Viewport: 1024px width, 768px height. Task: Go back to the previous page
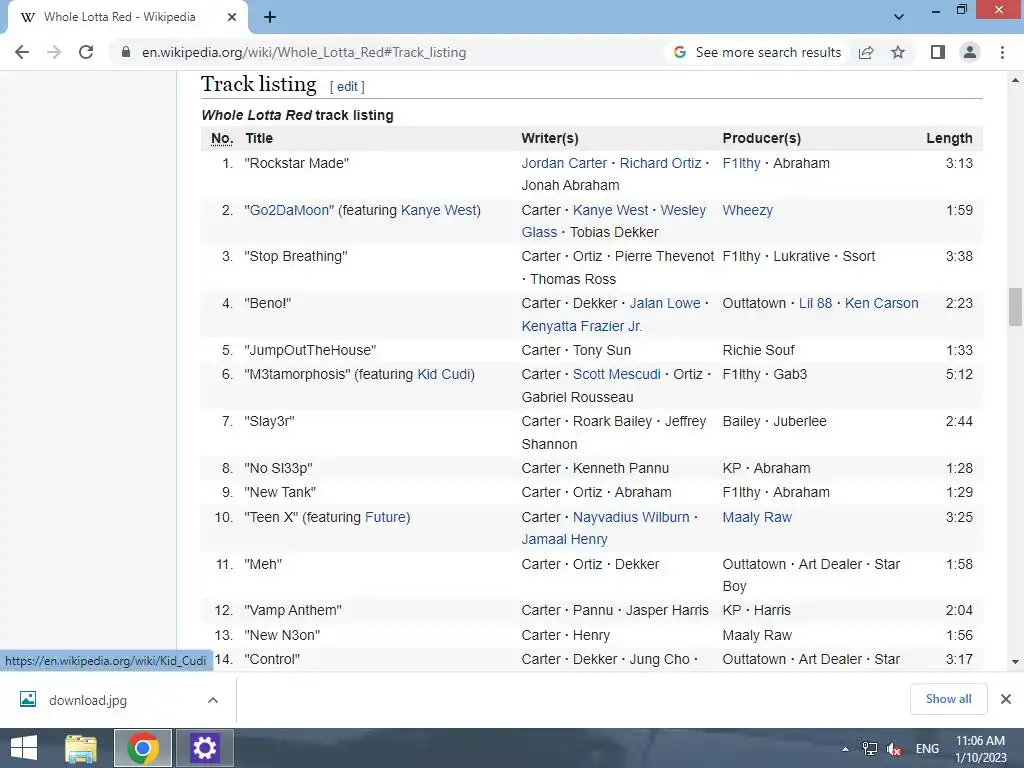tap(22, 52)
